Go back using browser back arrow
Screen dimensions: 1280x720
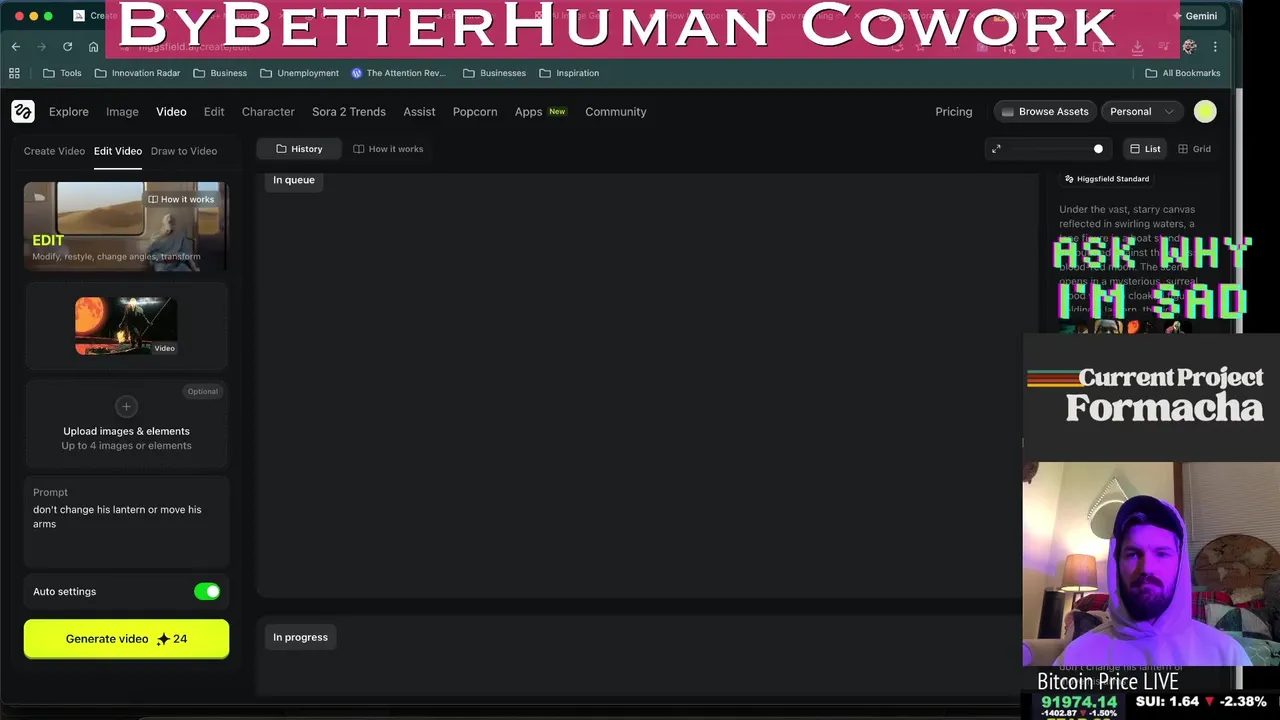coord(16,47)
